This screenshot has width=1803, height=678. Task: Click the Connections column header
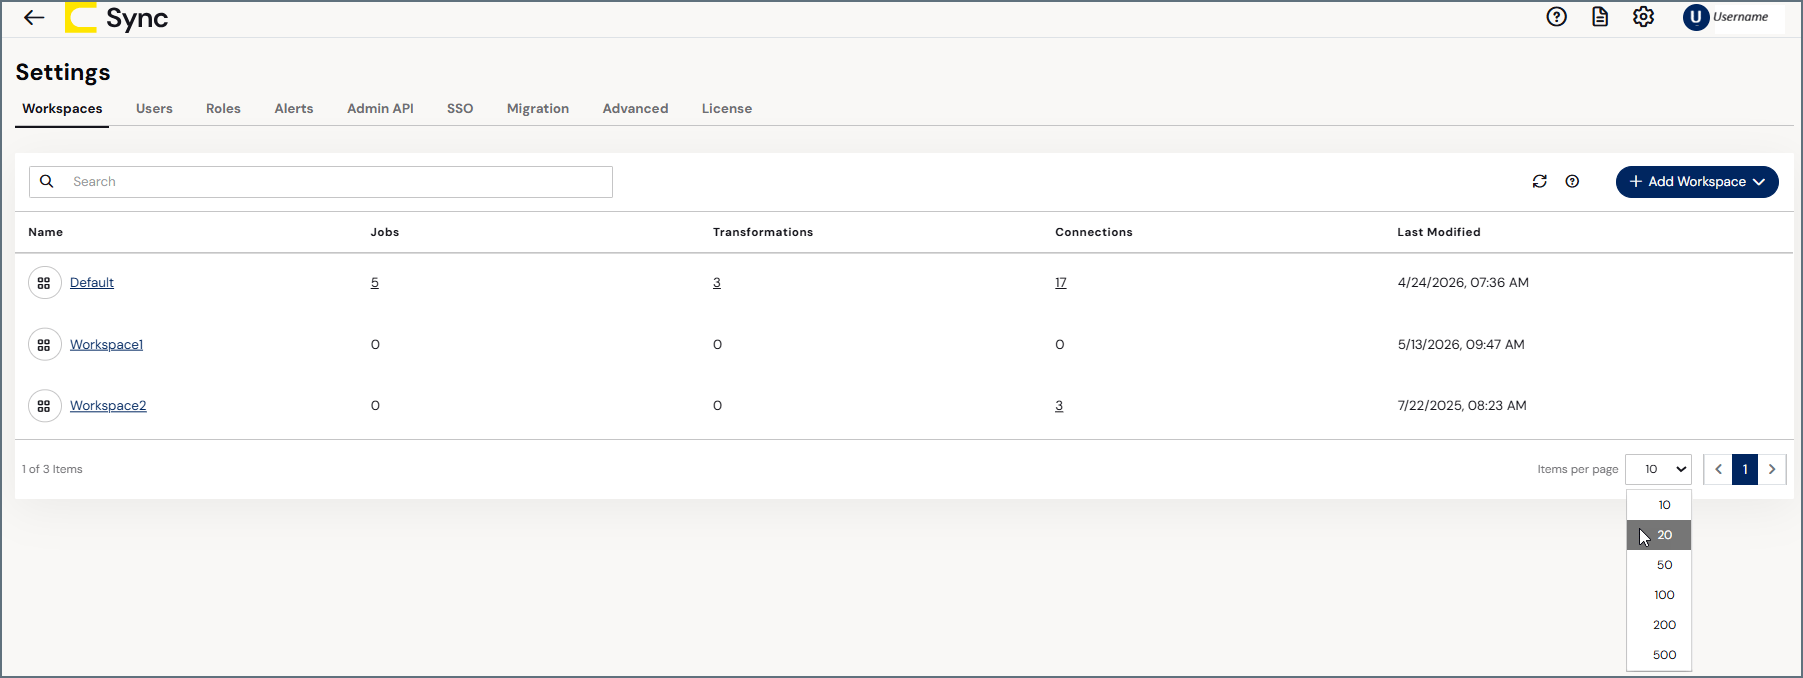pos(1094,232)
